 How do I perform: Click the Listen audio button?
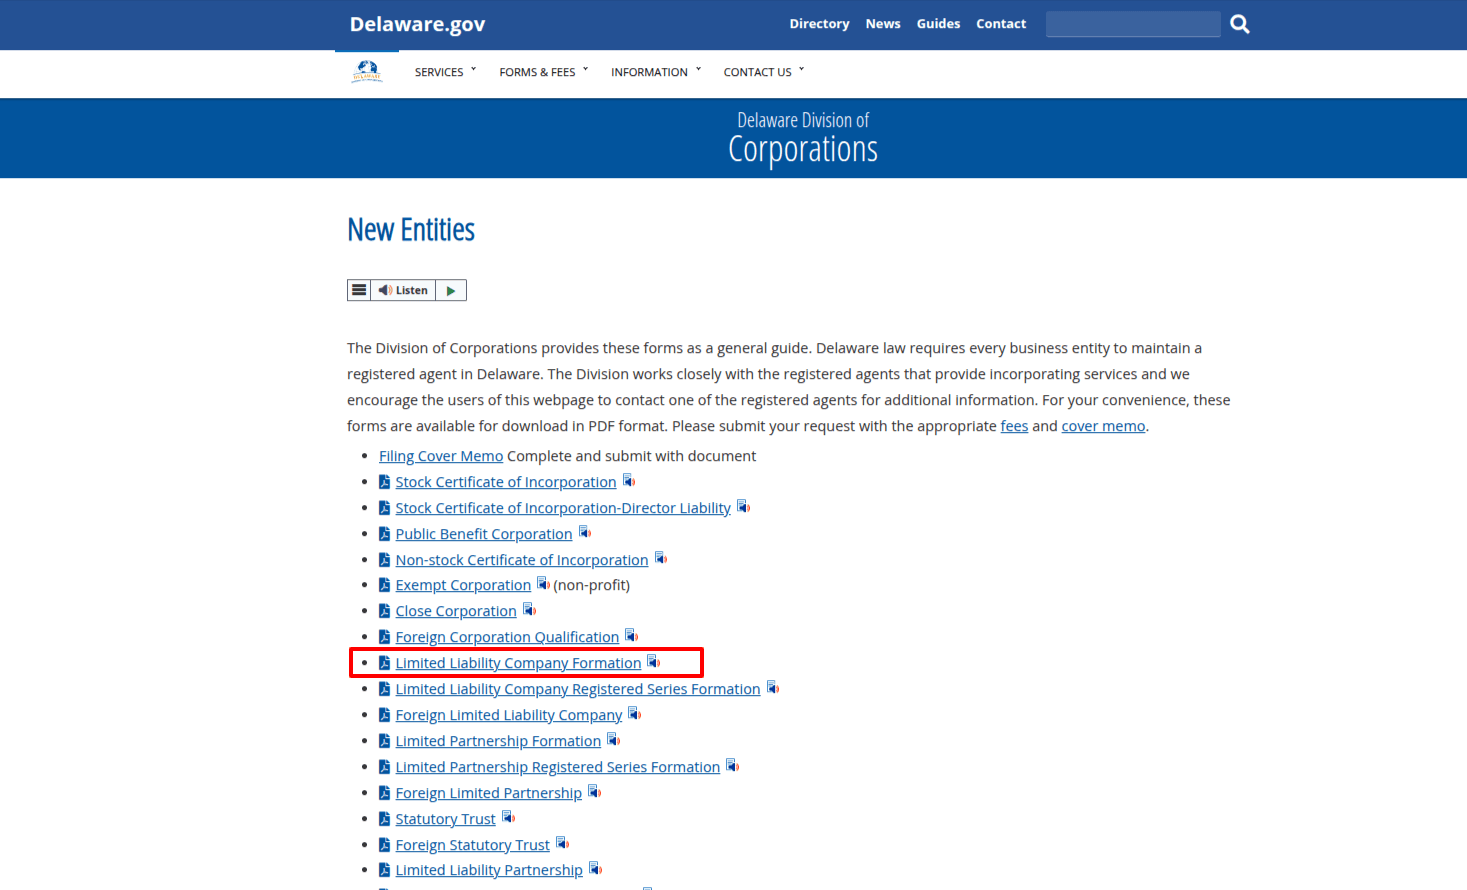pyautogui.click(x=403, y=290)
